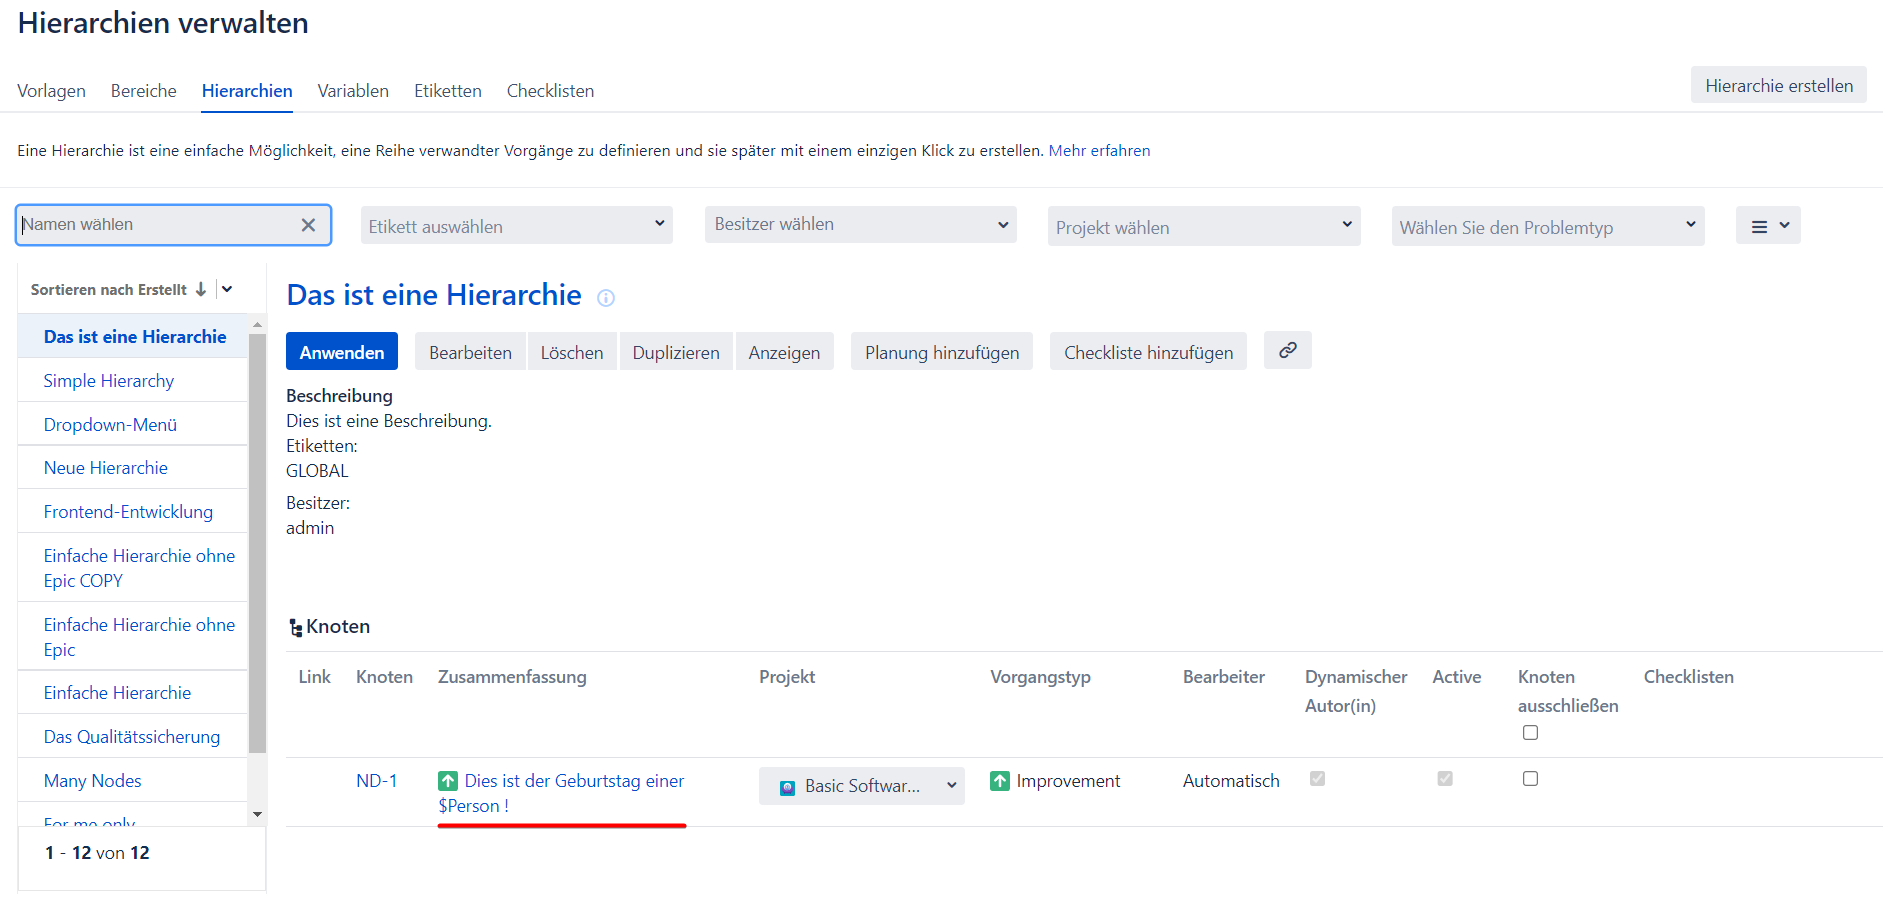This screenshot has width=1883, height=897.
Task: Open the hamburger list view menu
Action: click(1767, 226)
